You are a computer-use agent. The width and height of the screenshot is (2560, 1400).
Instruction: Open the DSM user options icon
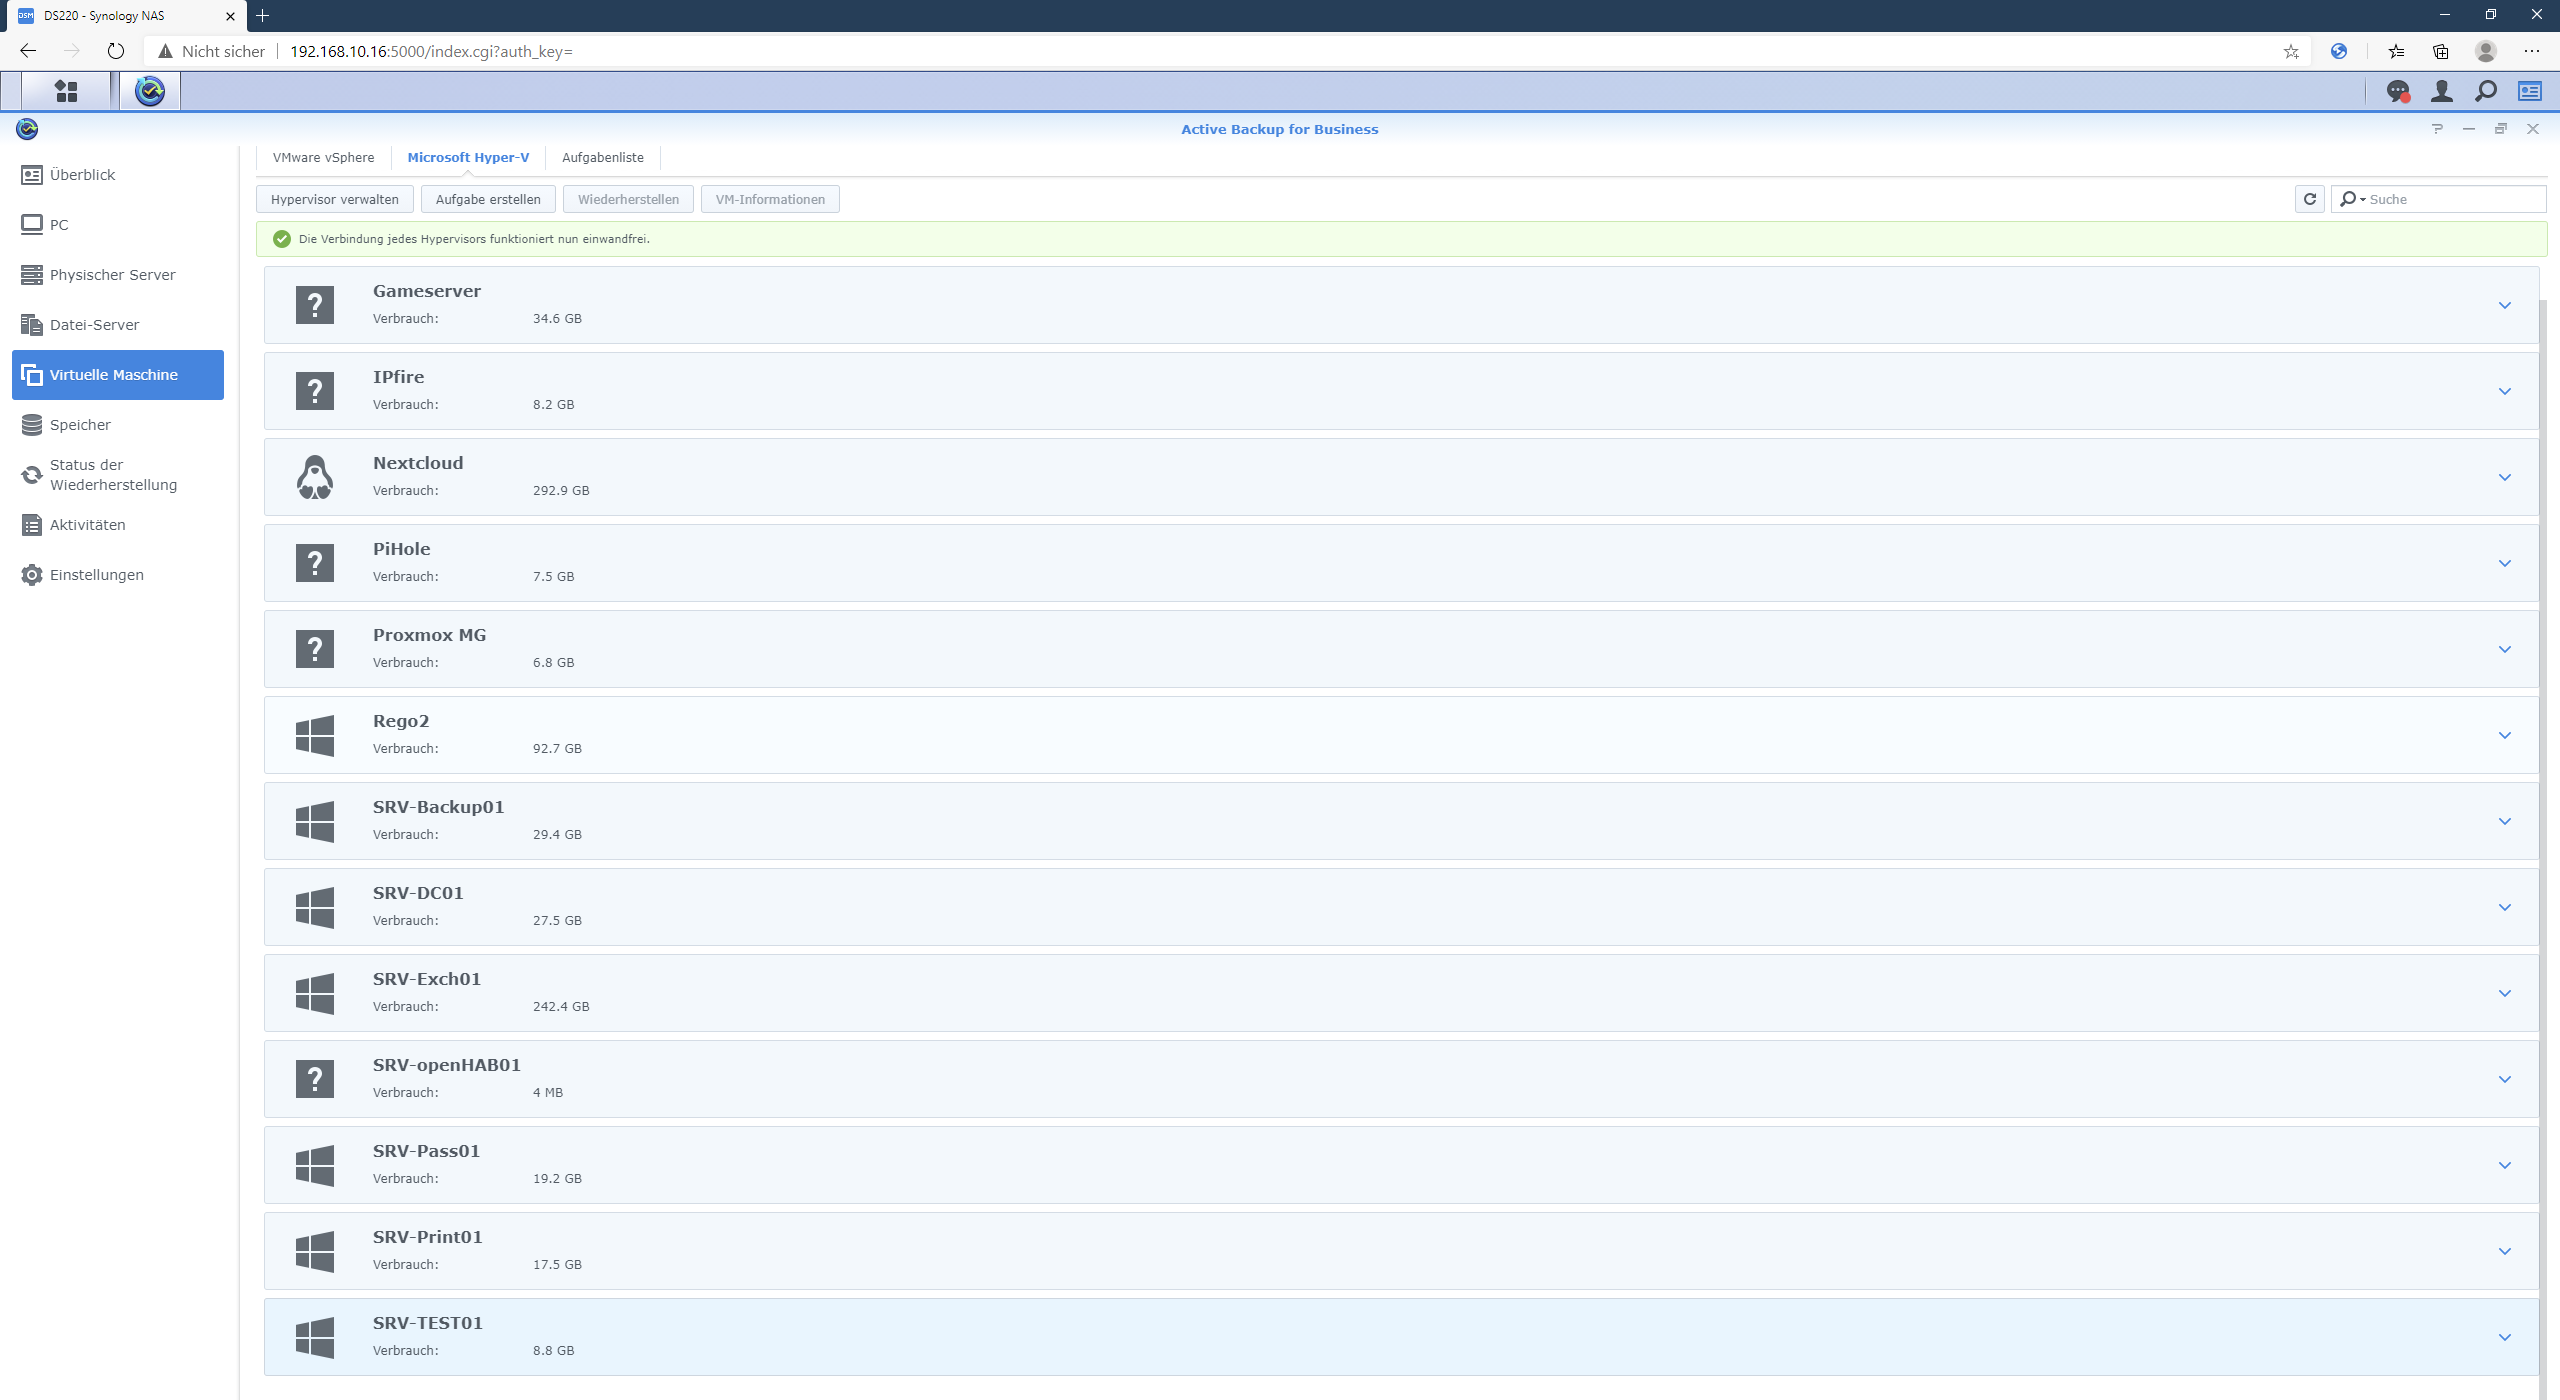click(x=2441, y=91)
